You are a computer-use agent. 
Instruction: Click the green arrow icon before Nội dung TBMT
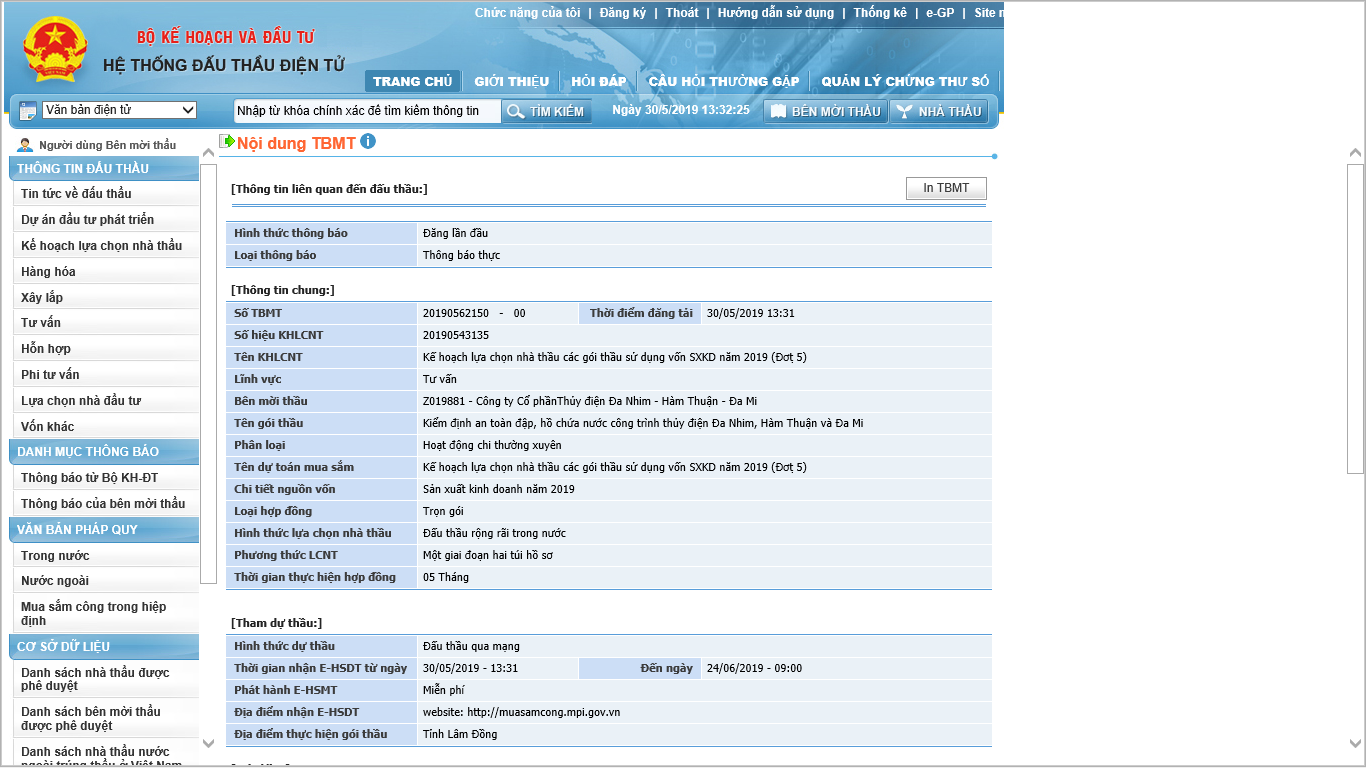pyautogui.click(x=227, y=142)
